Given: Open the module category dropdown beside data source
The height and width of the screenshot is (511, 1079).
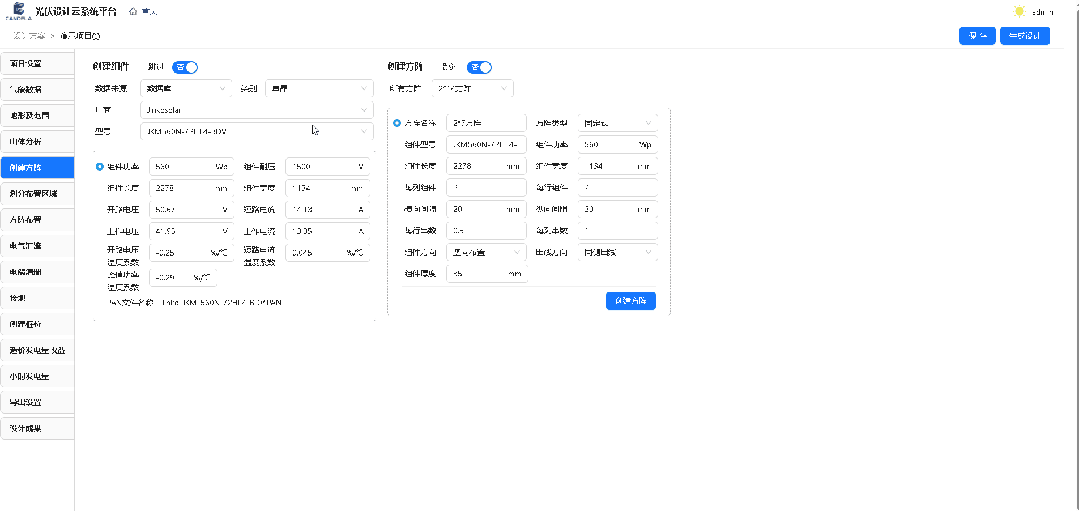Looking at the screenshot, I should [319, 89].
